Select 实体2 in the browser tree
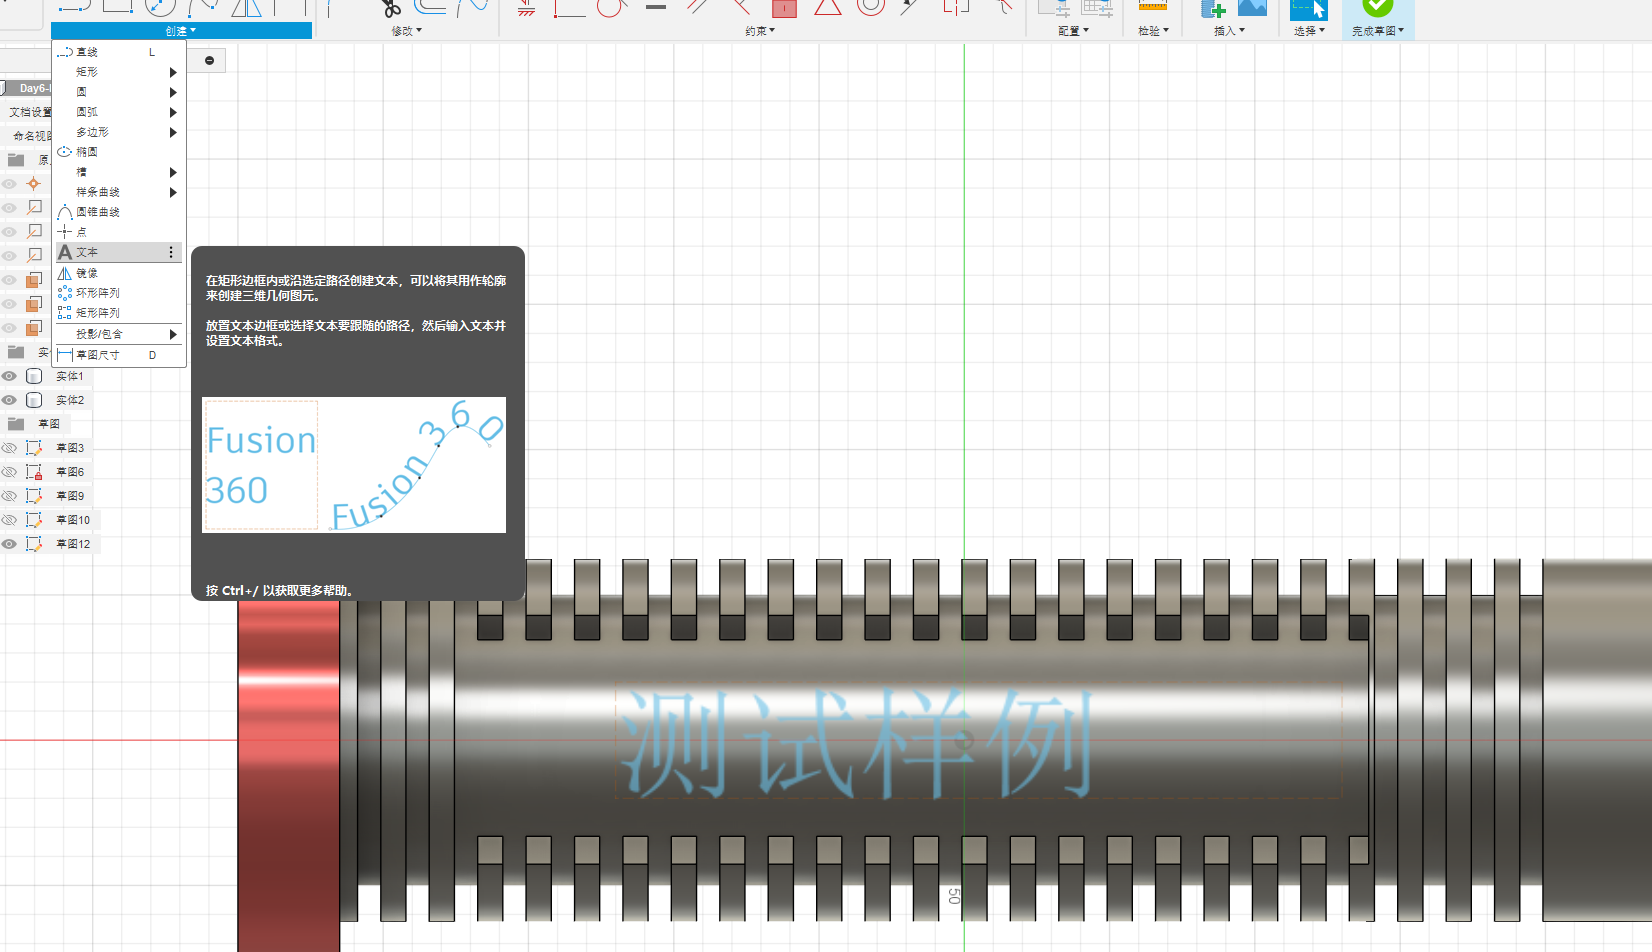Viewport: 1652px width, 952px height. point(70,400)
